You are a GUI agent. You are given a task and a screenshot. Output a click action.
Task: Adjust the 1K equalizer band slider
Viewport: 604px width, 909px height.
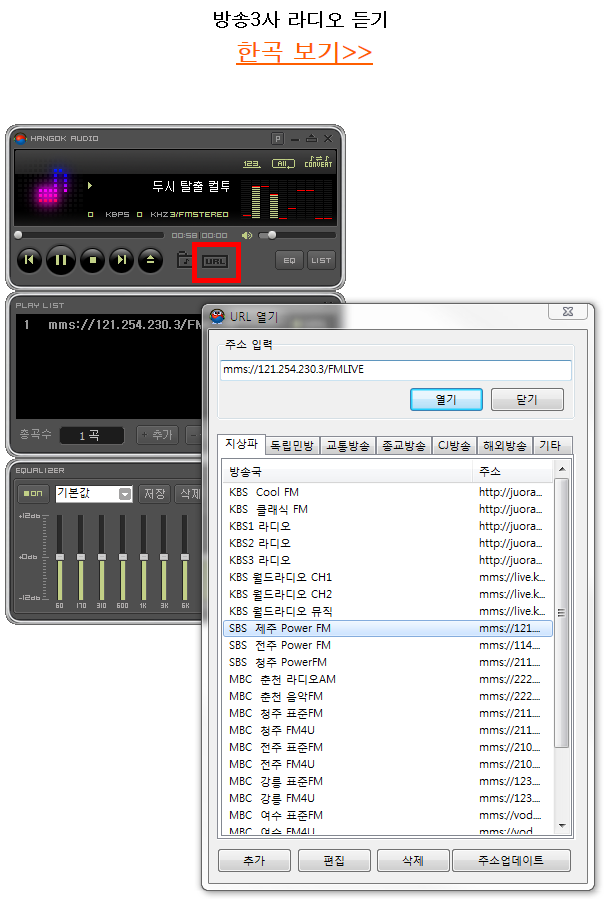pyautogui.click(x=143, y=557)
